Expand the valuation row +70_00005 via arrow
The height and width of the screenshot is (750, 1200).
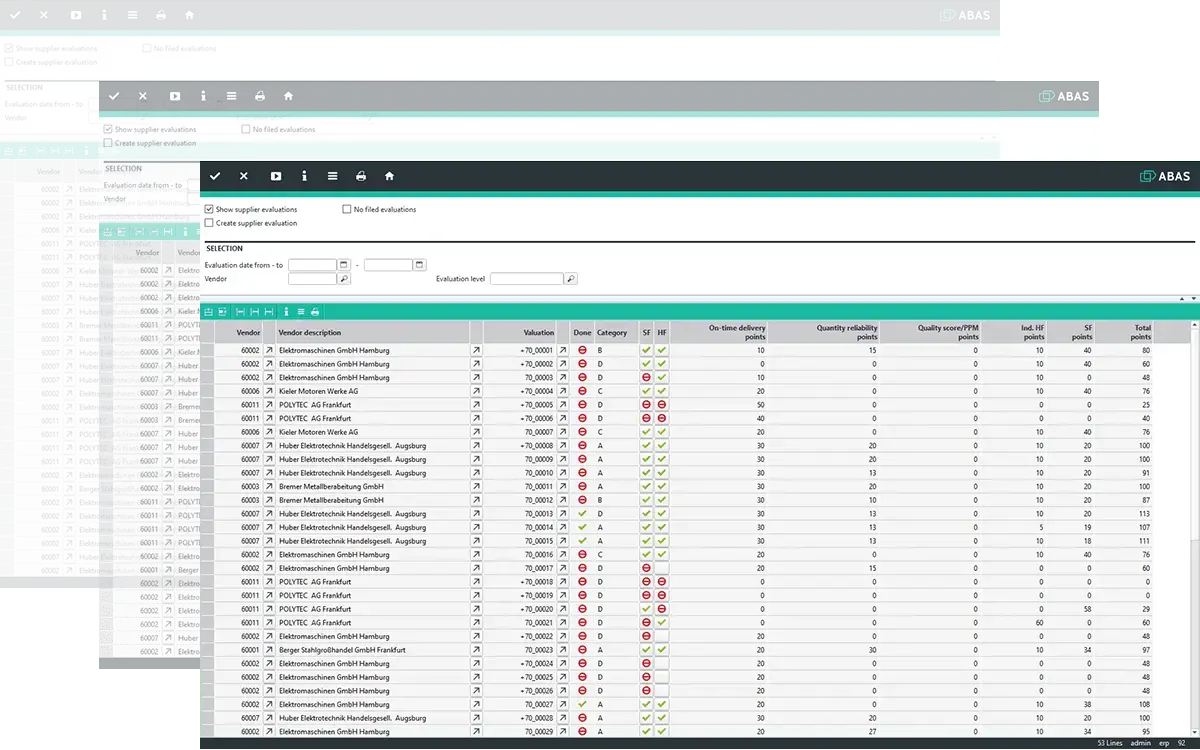coord(561,404)
